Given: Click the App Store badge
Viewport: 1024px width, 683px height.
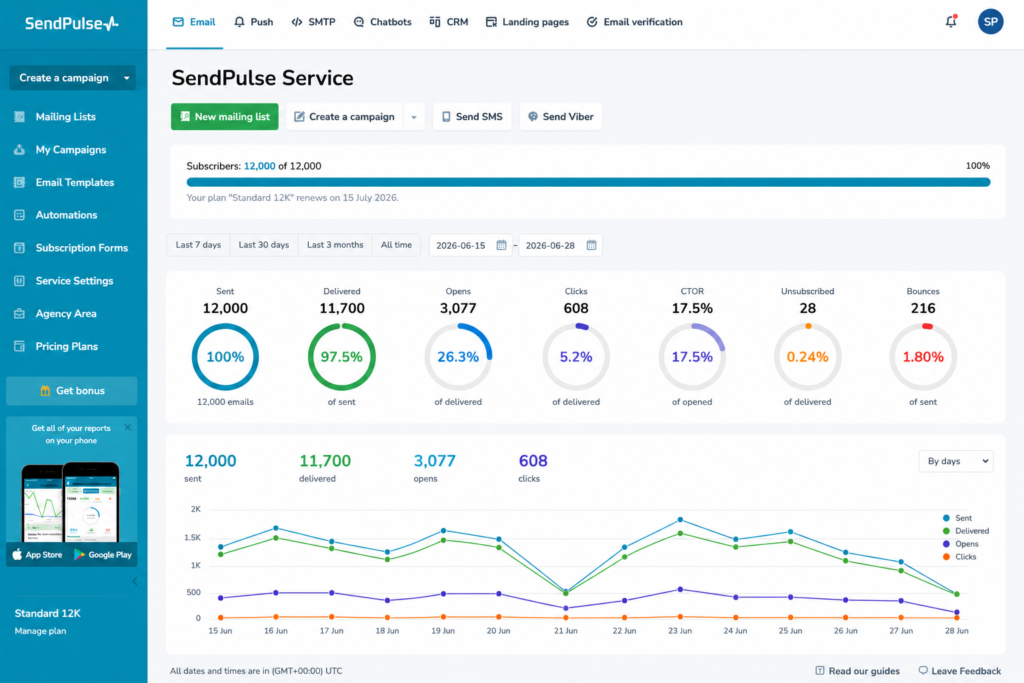Looking at the screenshot, I should (x=38, y=554).
